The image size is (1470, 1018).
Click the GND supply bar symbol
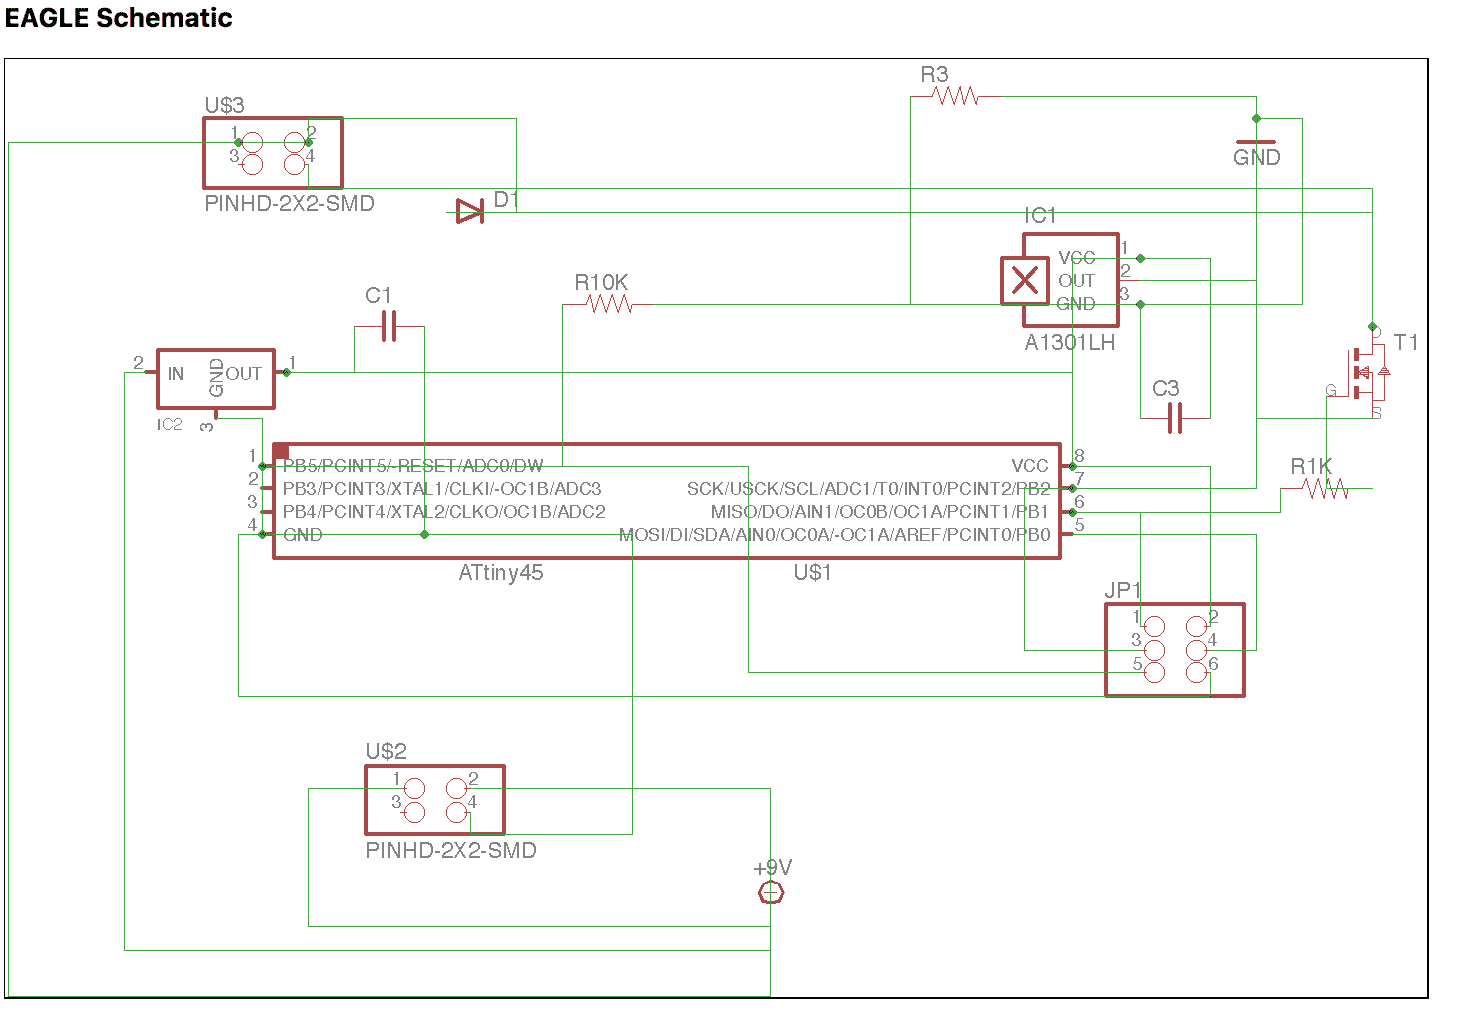(1256, 143)
